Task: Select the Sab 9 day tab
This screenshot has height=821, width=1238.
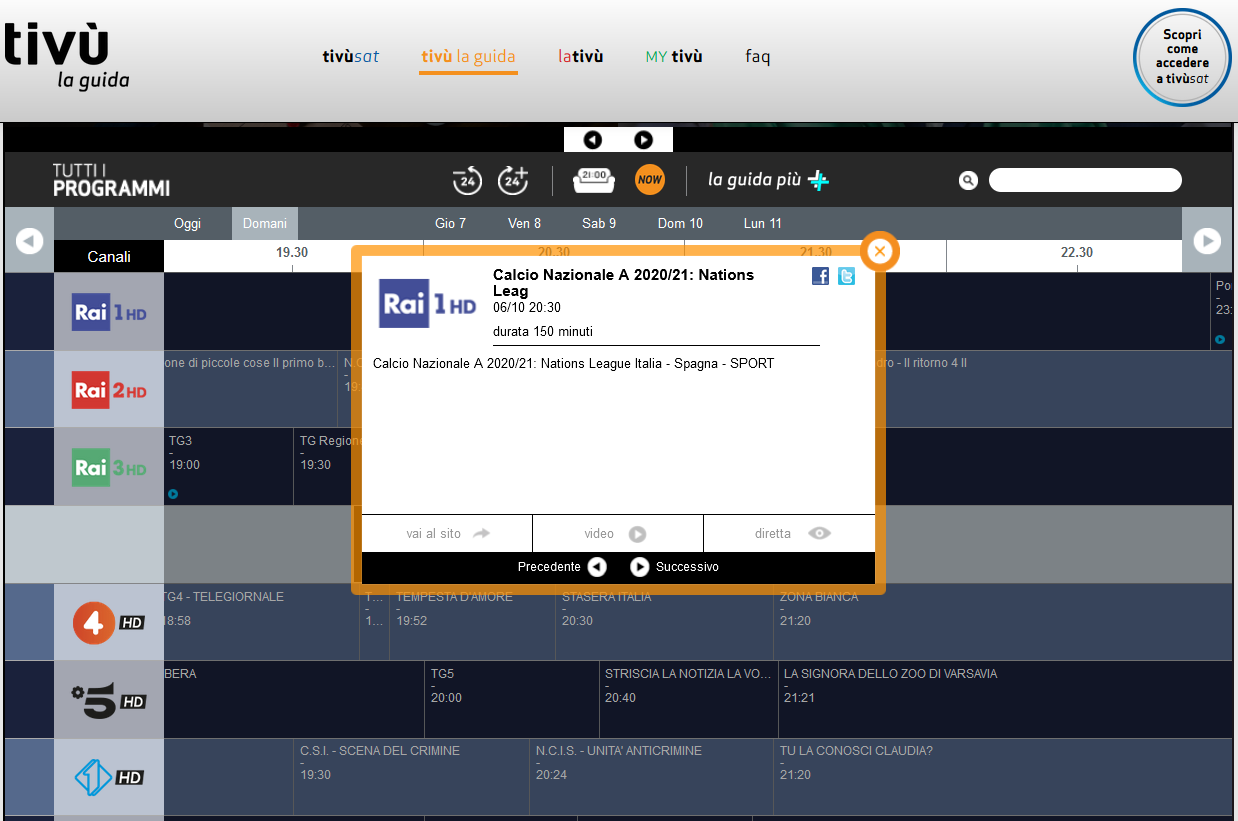Action: click(x=599, y=223)
